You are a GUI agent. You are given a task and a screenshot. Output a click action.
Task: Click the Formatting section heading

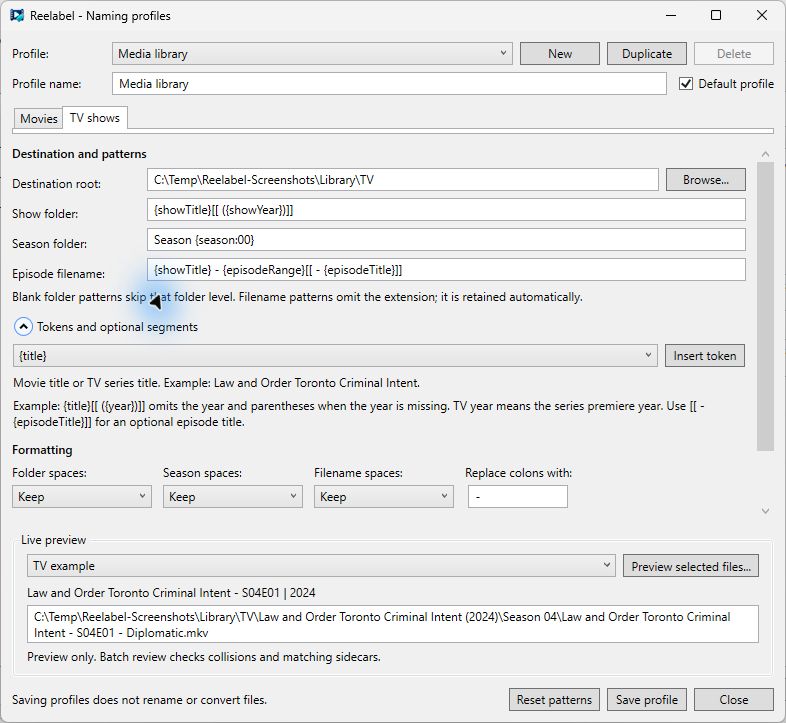[x=42, y=450]
